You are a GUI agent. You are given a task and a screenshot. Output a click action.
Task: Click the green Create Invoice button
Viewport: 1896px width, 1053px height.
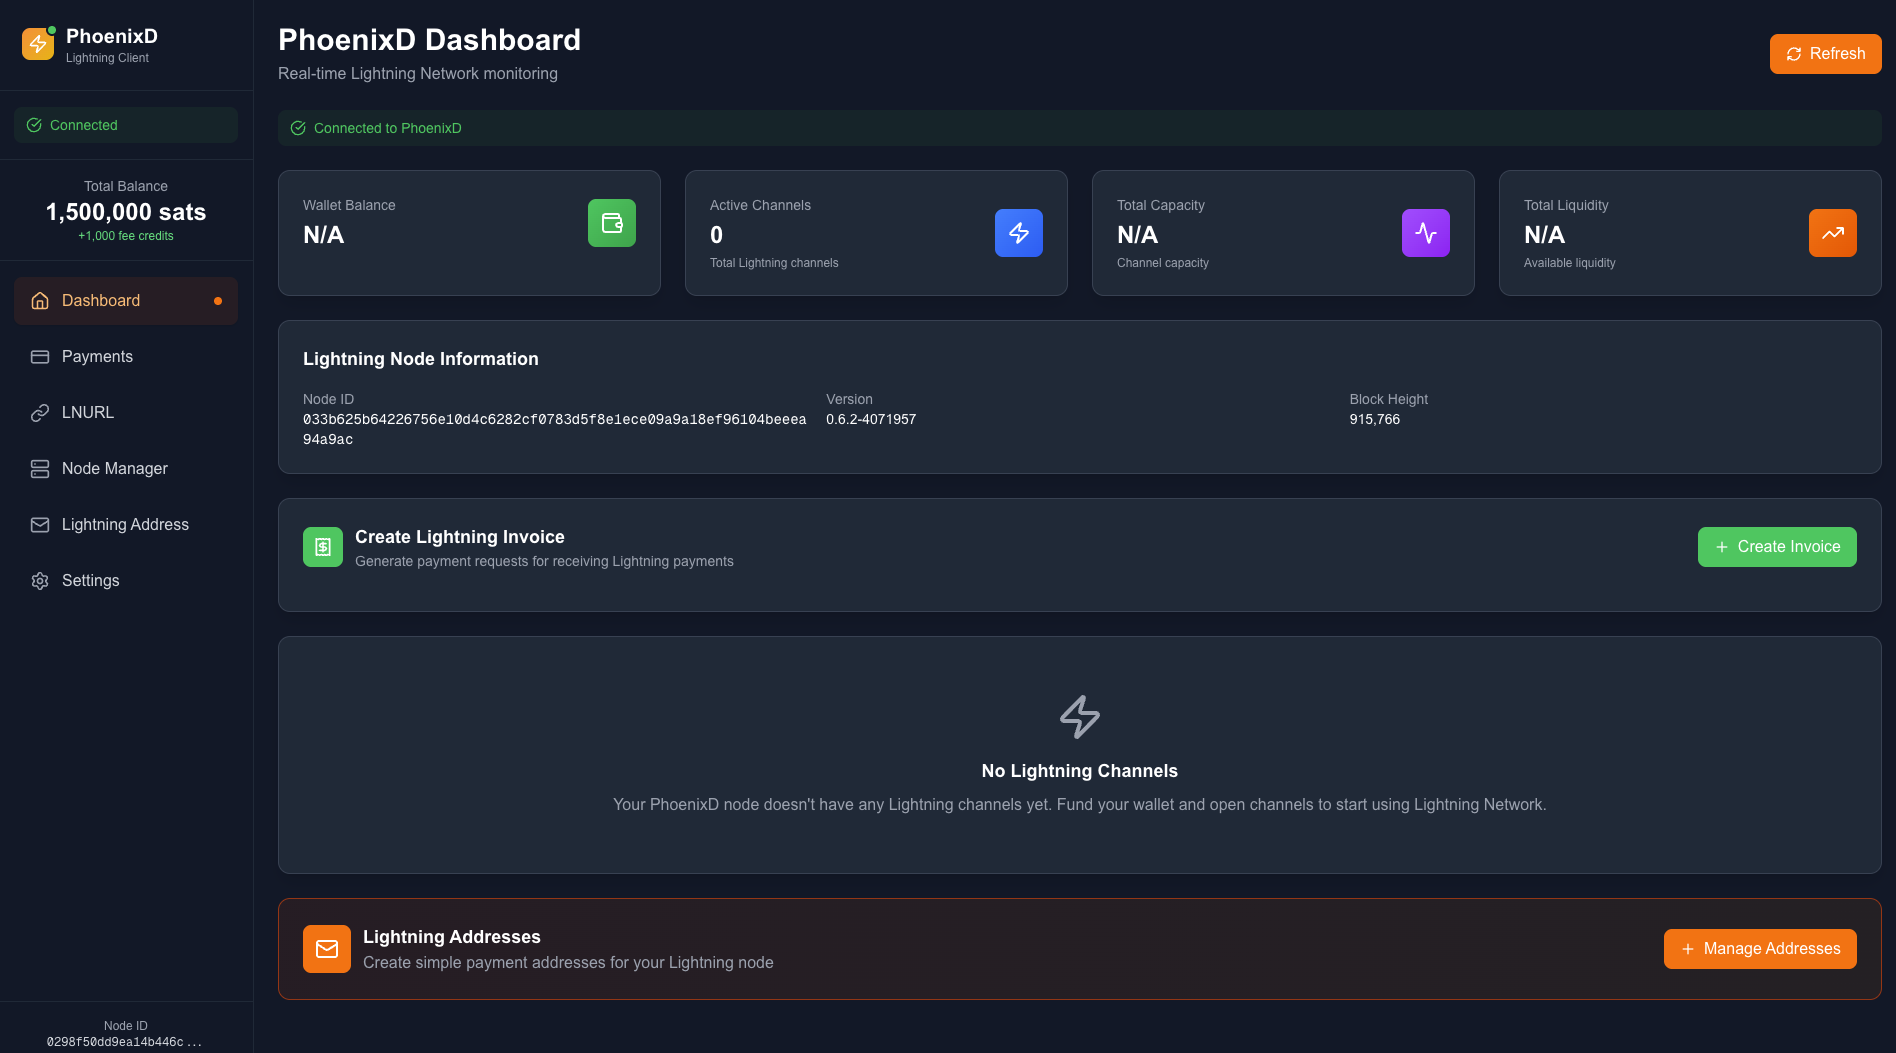coord(1777,547)
